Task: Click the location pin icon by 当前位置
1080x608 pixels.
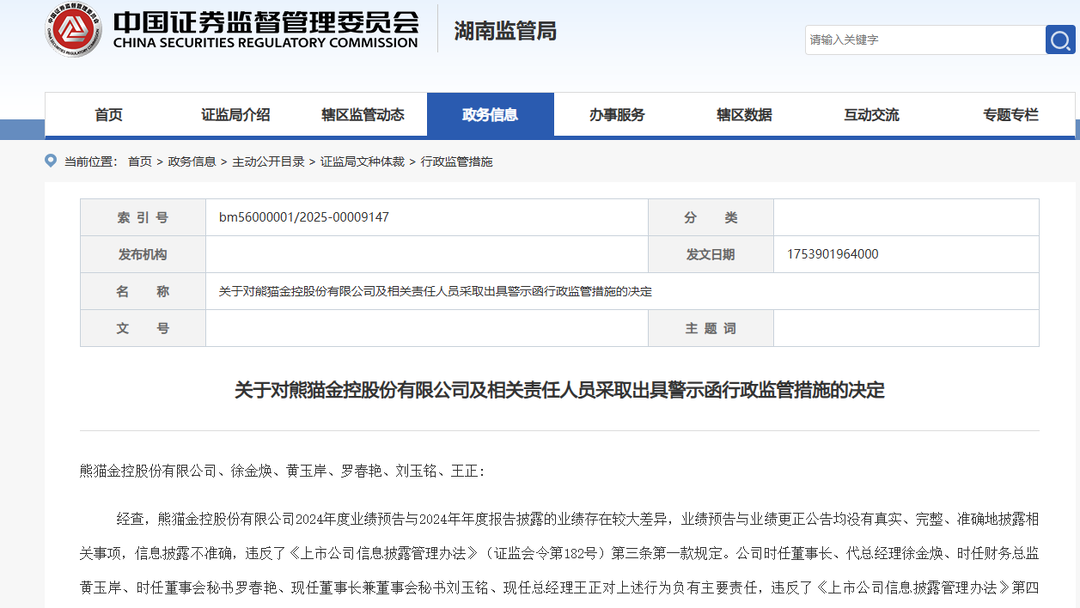Action: pyautogui.click(x=50, y=160)
